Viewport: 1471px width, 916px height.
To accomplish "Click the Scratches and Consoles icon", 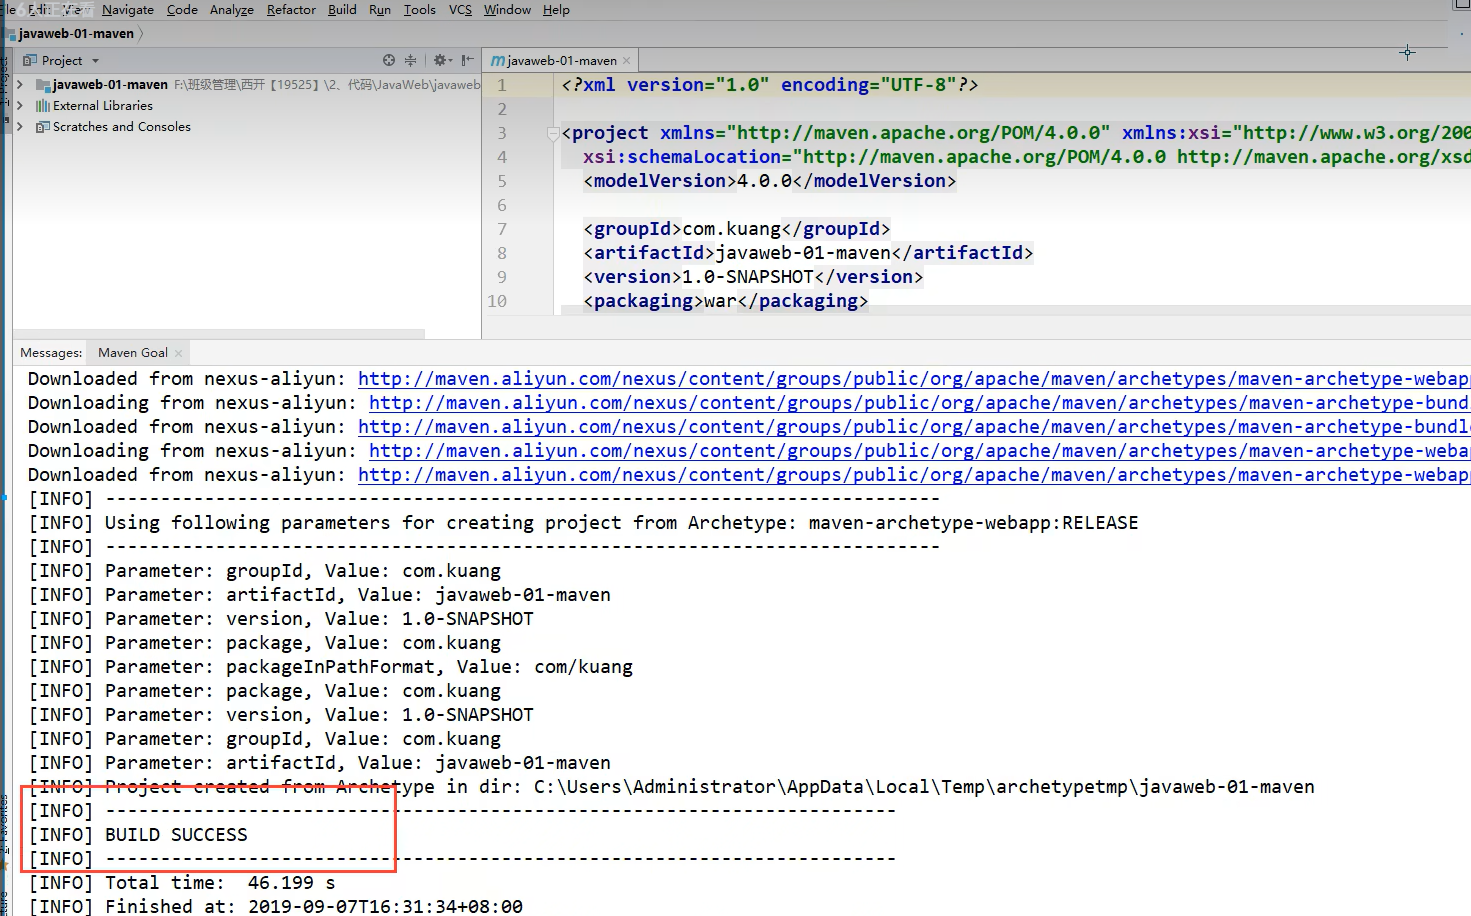I will click(43, 127).
